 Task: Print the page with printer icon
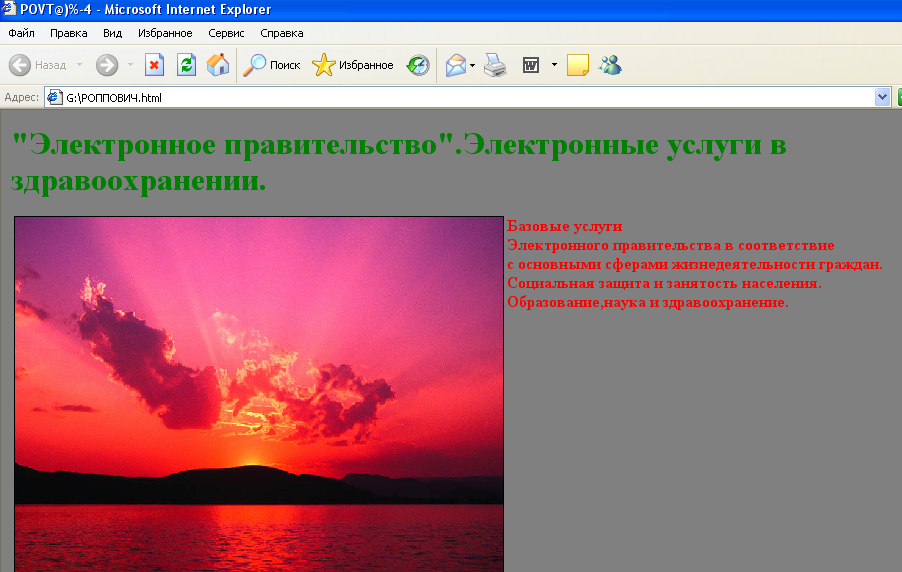[495, 65]
